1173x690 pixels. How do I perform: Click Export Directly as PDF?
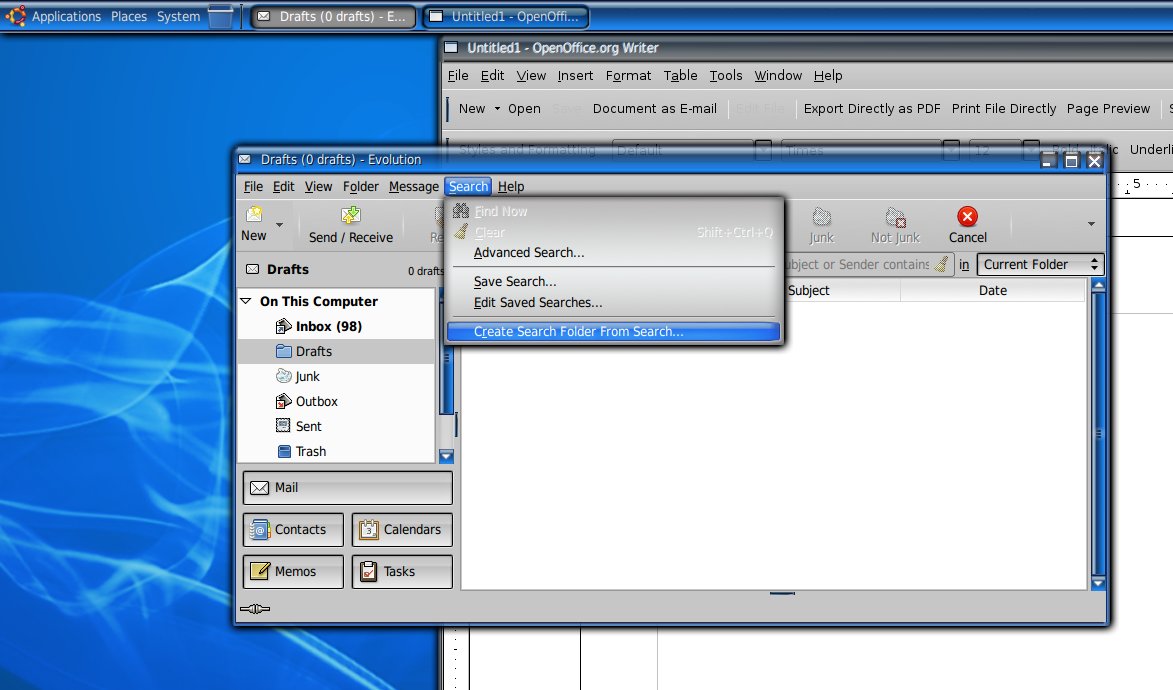click(x=872, y=109)
